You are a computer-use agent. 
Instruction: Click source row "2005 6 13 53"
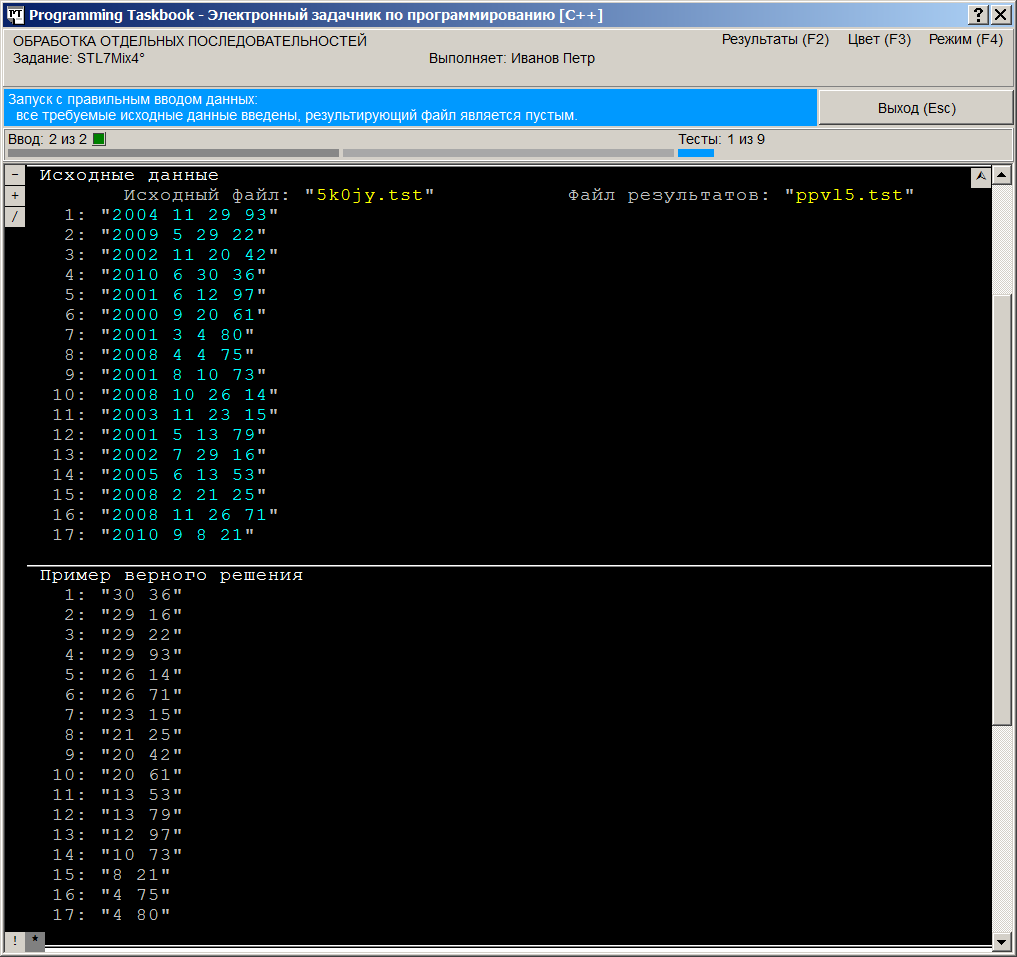click(184, 476)
